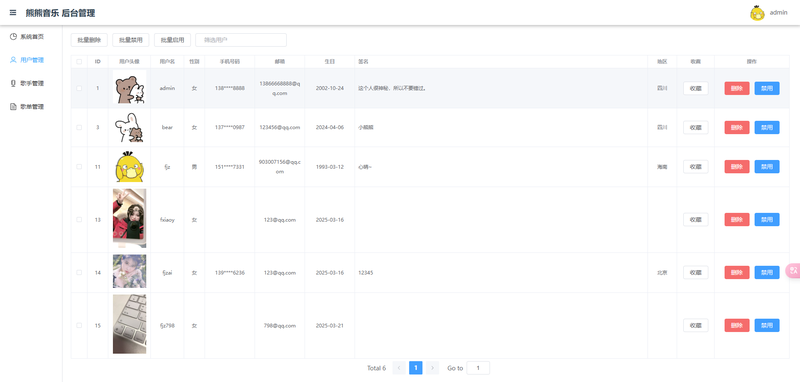Click the 批量删除 button
Viewport: 800px width, 382px height.
click(x=89, y=40)
